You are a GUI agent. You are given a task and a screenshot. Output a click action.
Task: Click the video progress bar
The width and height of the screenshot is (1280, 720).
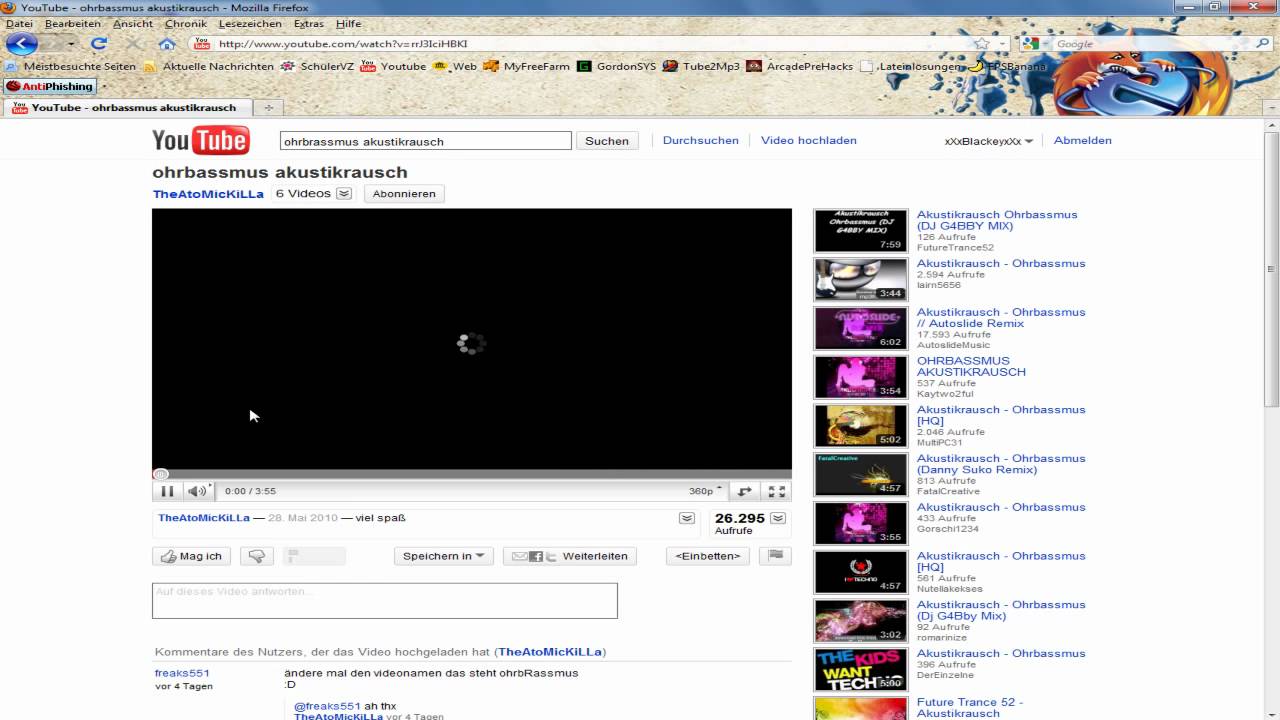click(x=472, y=474)
